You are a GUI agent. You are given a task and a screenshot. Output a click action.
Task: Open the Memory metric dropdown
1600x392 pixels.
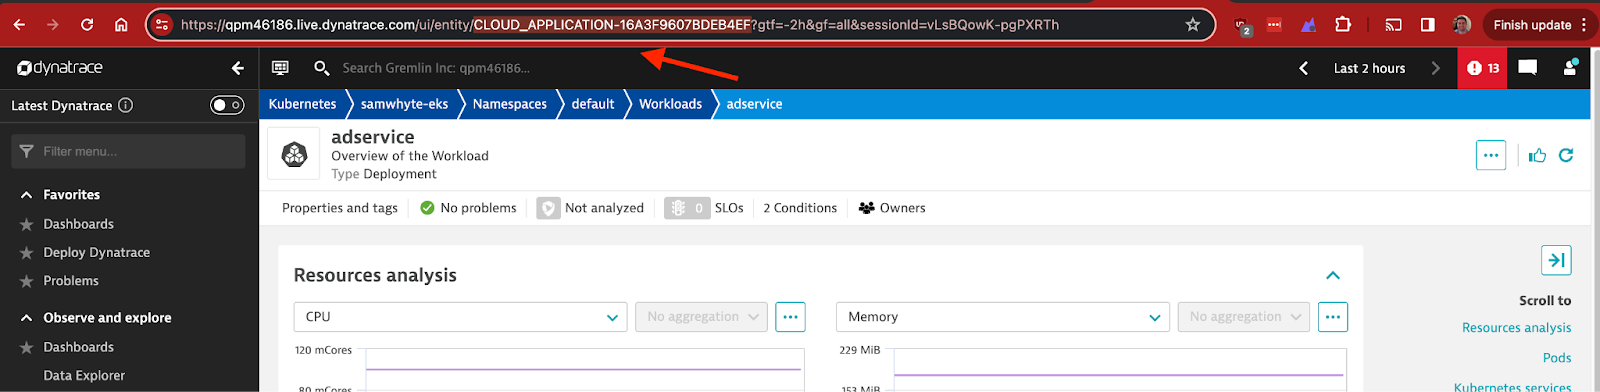(1002, 317)
